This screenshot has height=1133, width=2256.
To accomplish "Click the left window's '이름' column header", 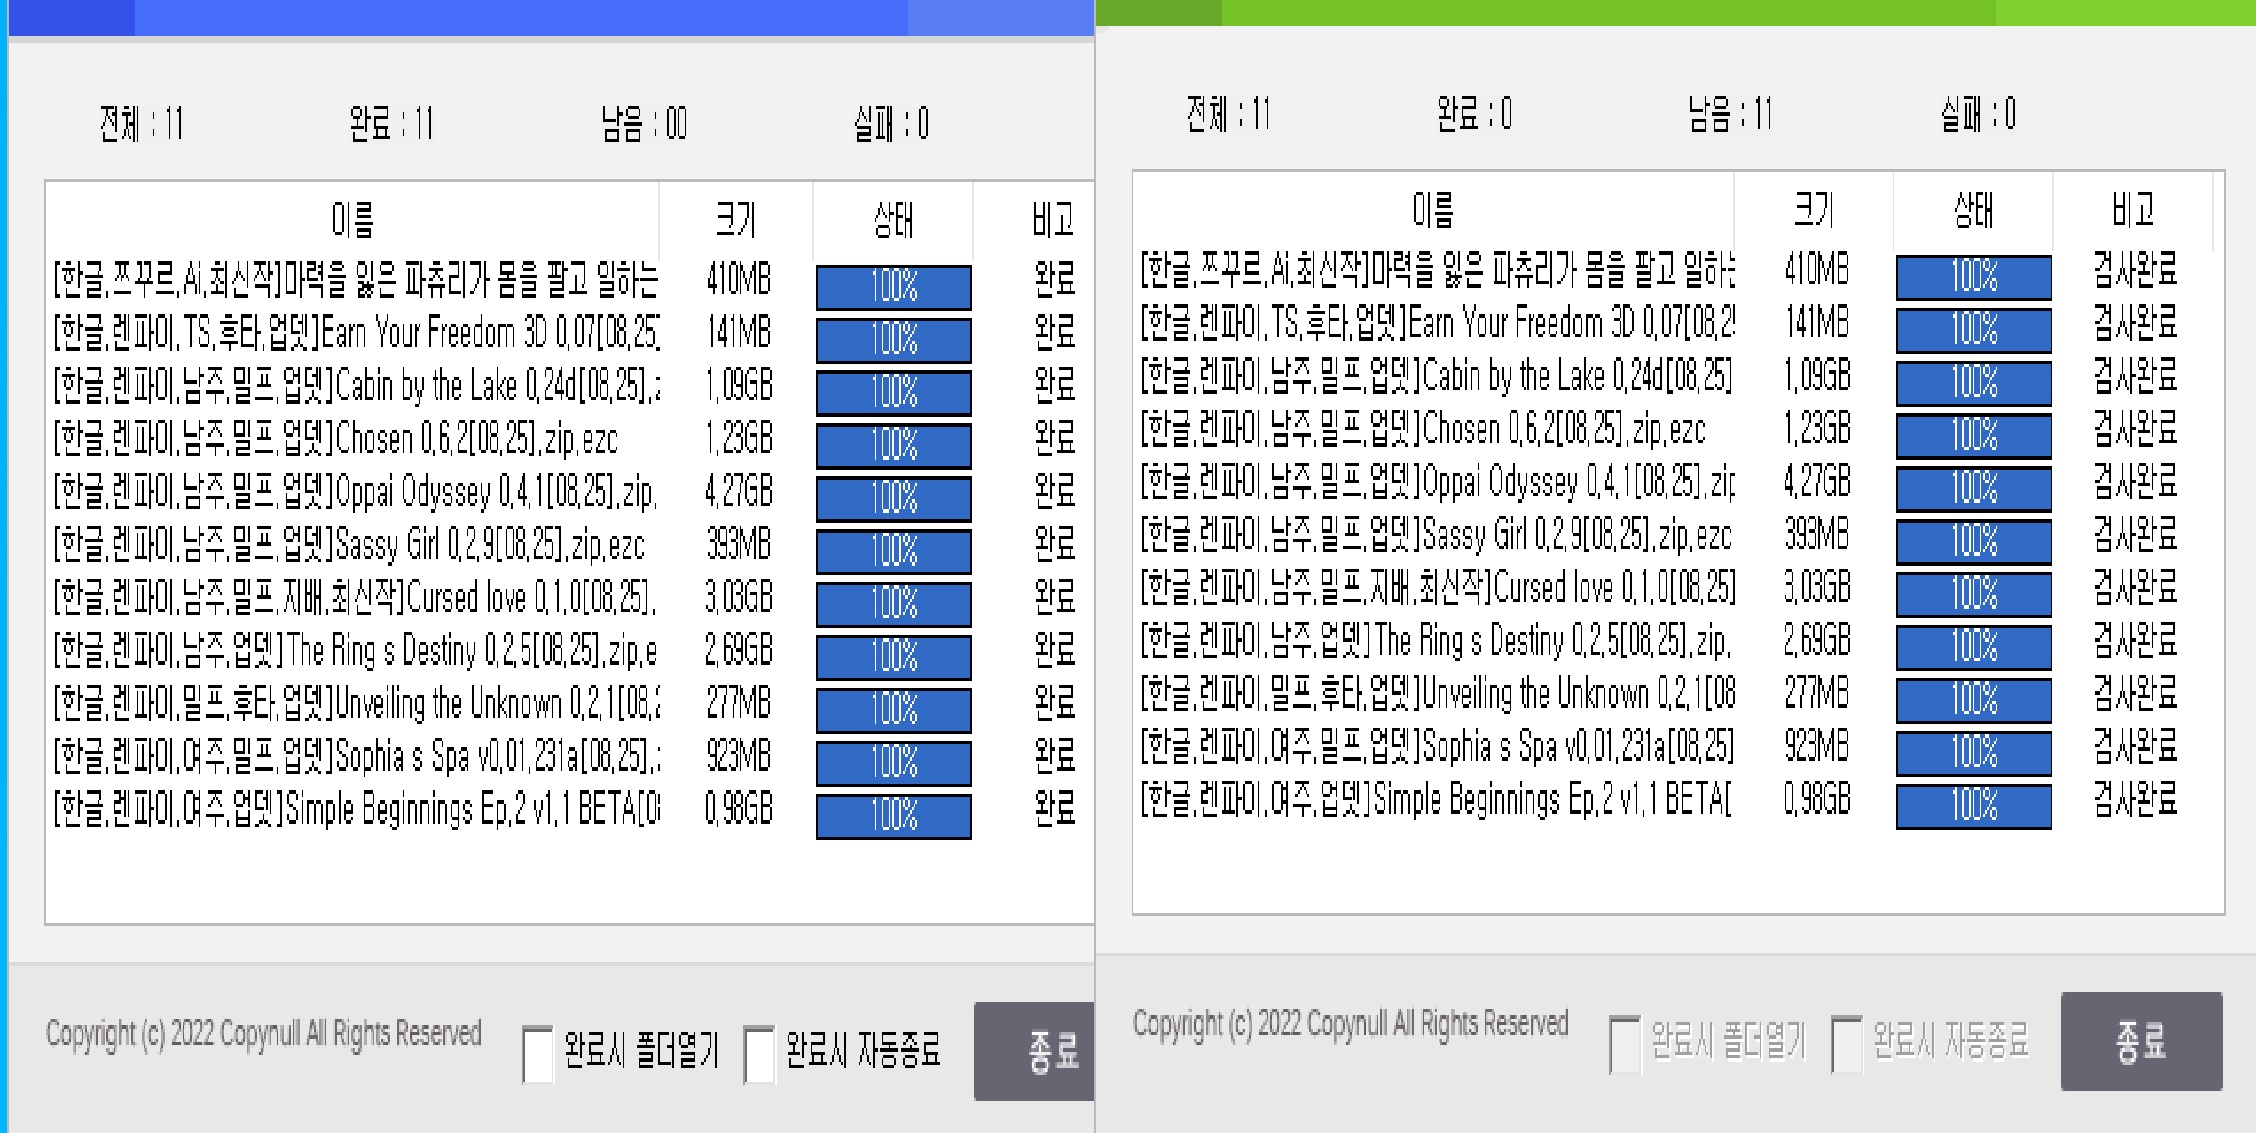I will point(352,219).
